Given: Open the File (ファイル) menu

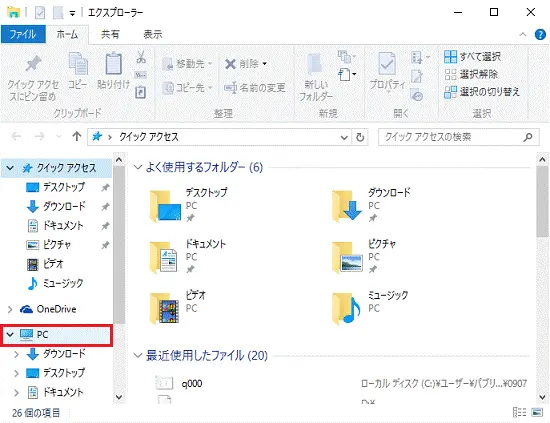Looking at the screenshot, I should point(23,34).
